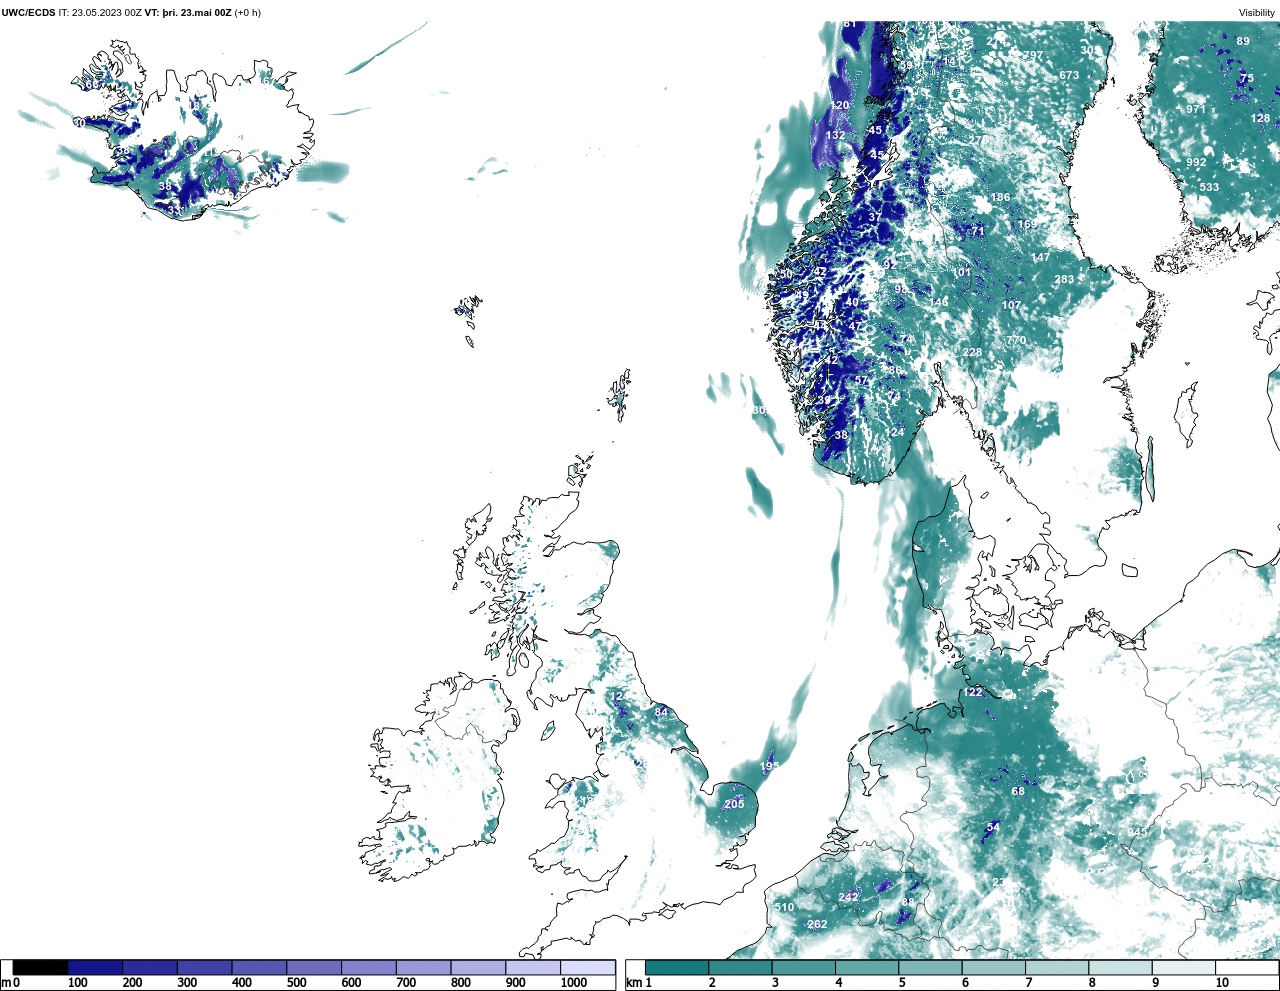This screenshot has width=1280, height=991.
Task: Click the 4–5 km legend swatch
Action: [x=867, y=968]
